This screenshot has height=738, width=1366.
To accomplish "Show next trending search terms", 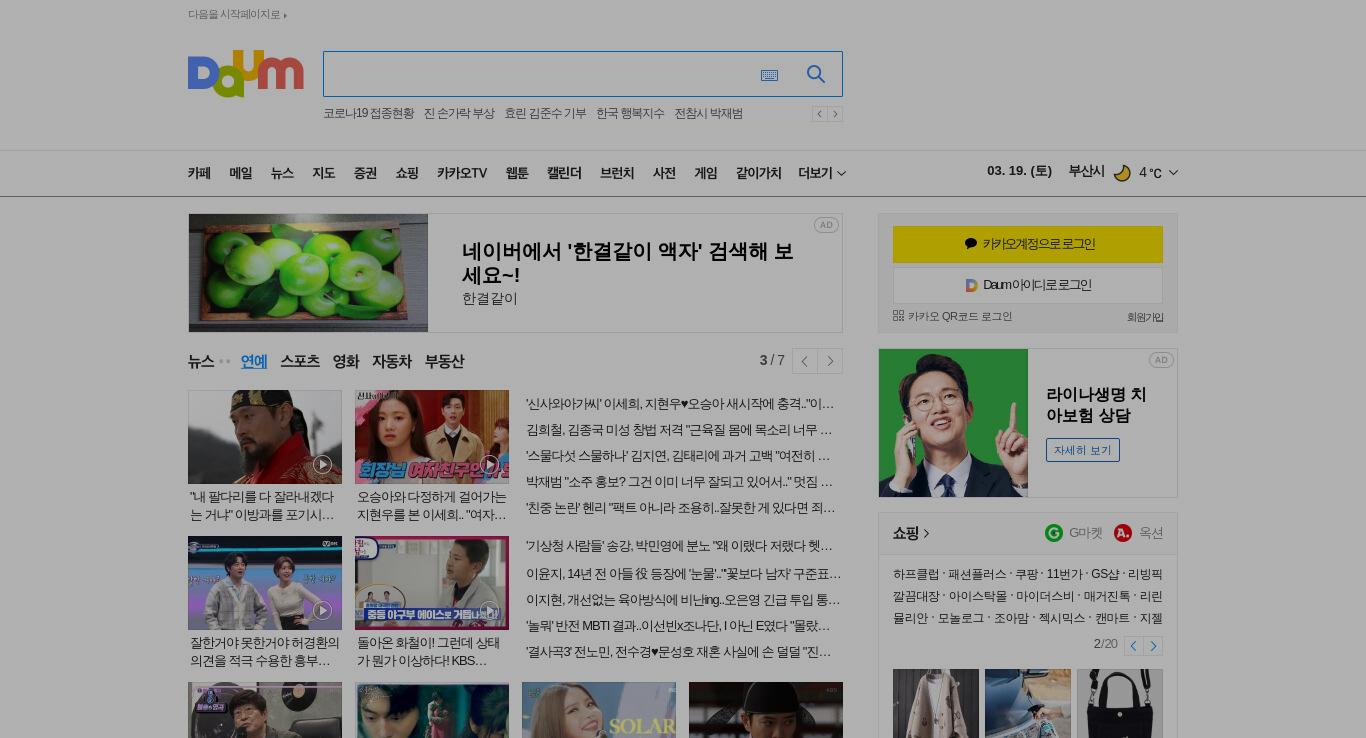I will click(x=835, y=114).
